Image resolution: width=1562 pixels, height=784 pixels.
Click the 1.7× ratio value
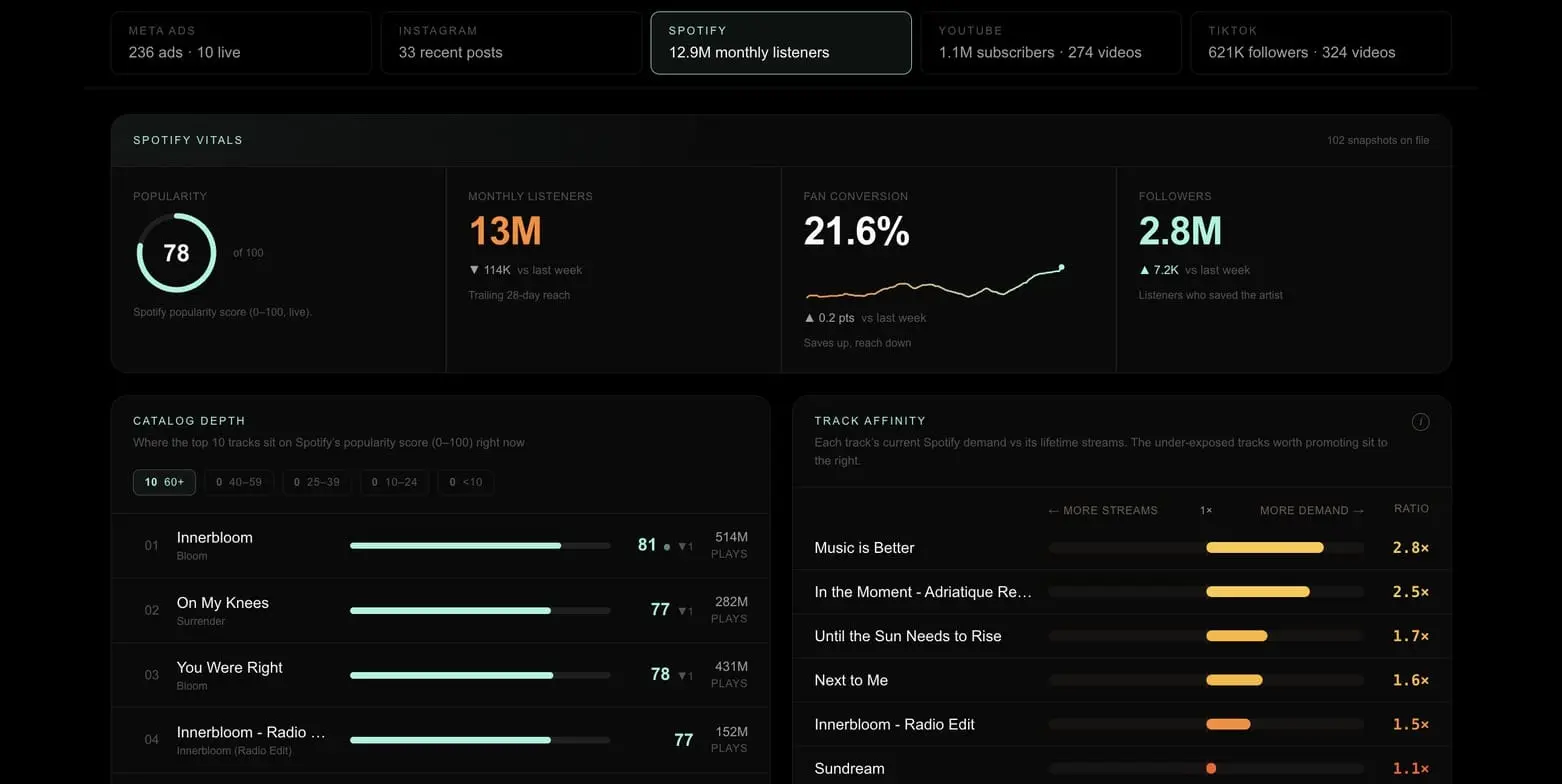[1411, 636]
